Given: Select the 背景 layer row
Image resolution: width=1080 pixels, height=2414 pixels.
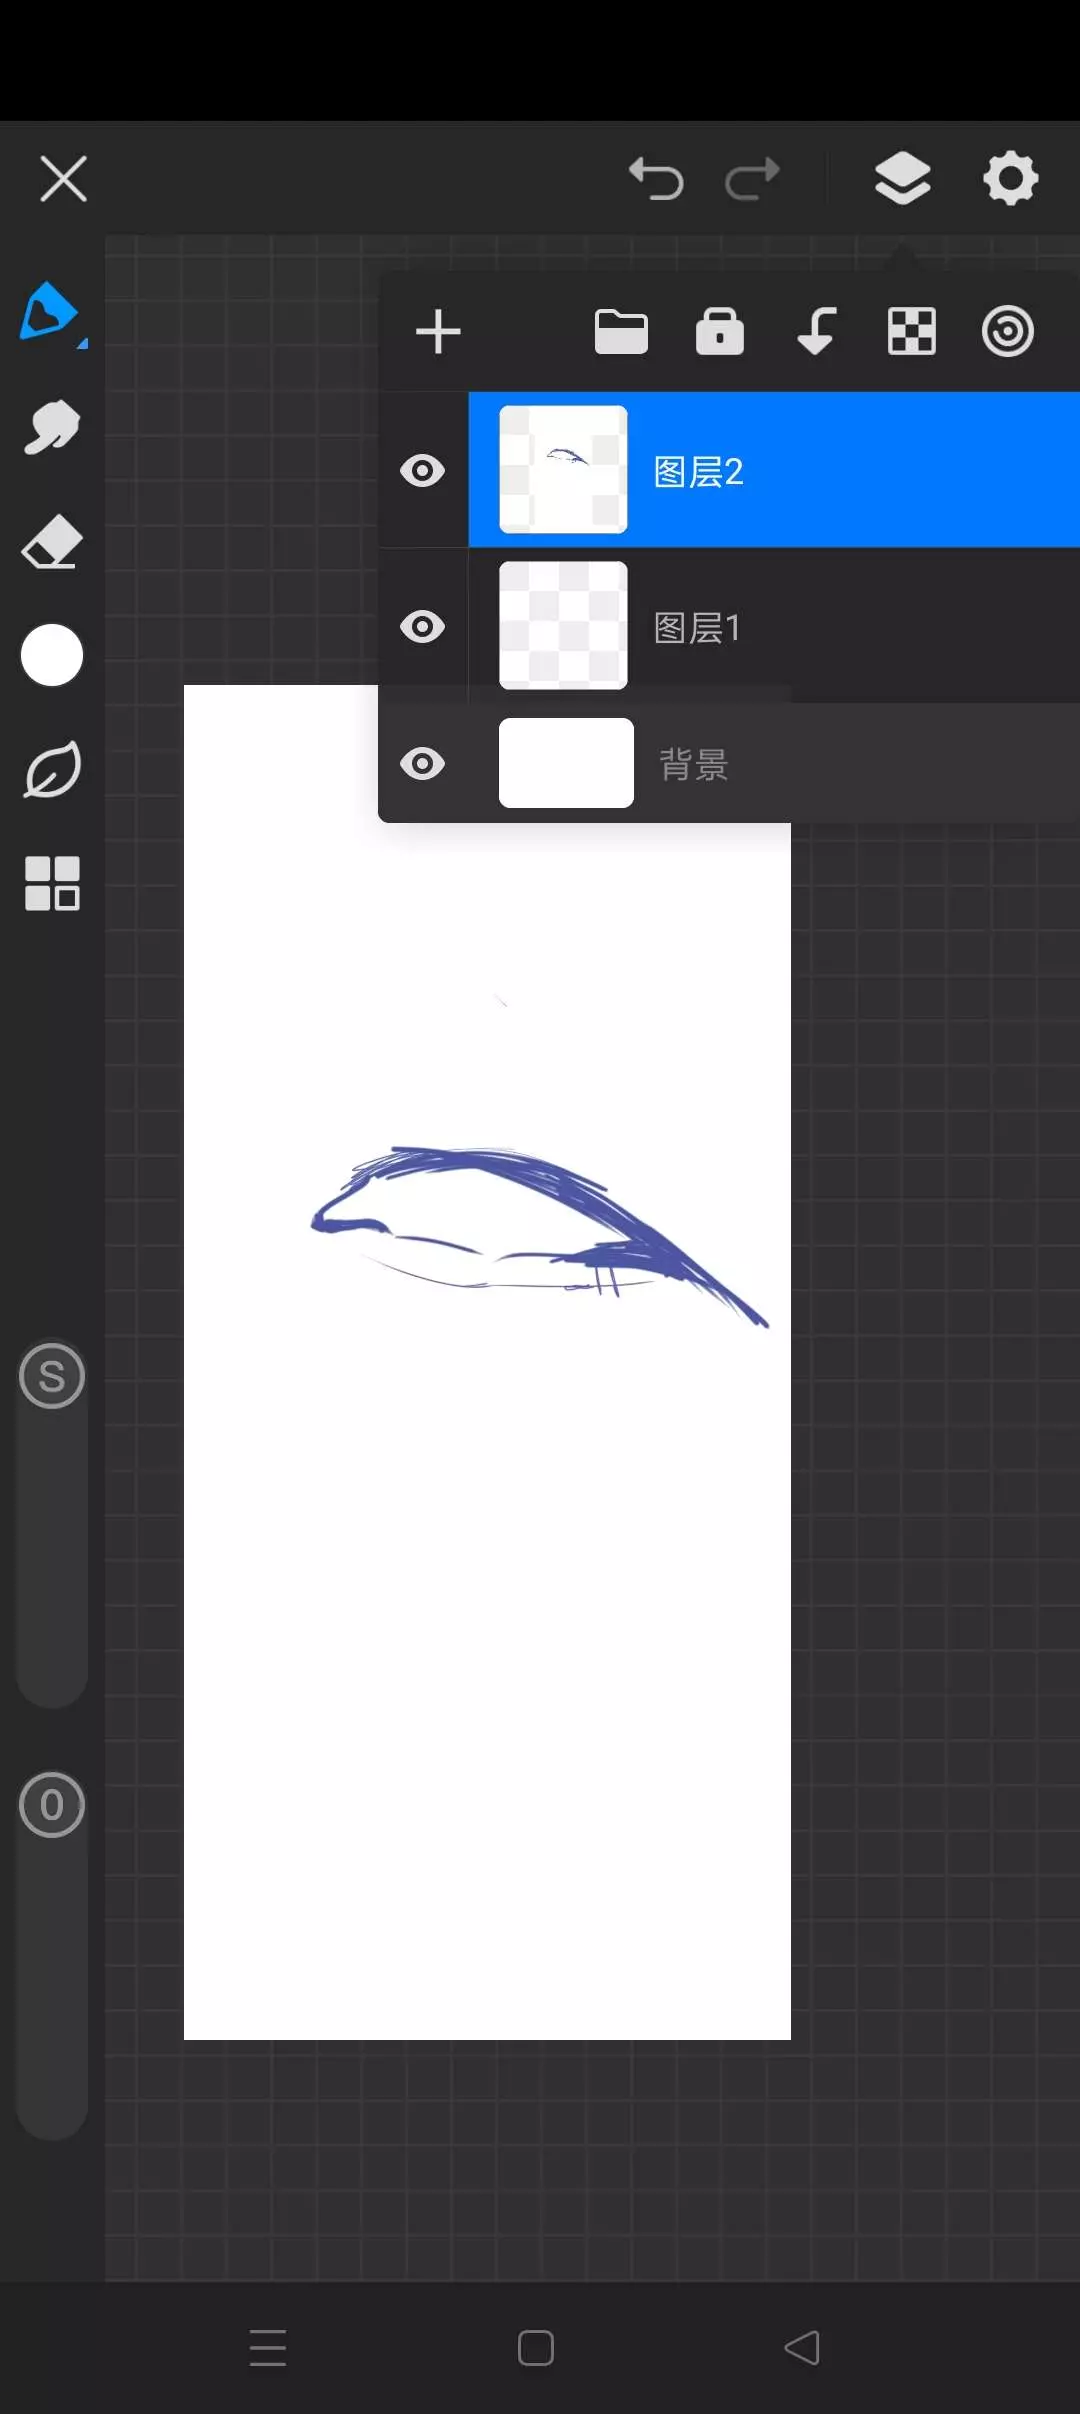Looking at the screenshot, I should pos(729,763).
